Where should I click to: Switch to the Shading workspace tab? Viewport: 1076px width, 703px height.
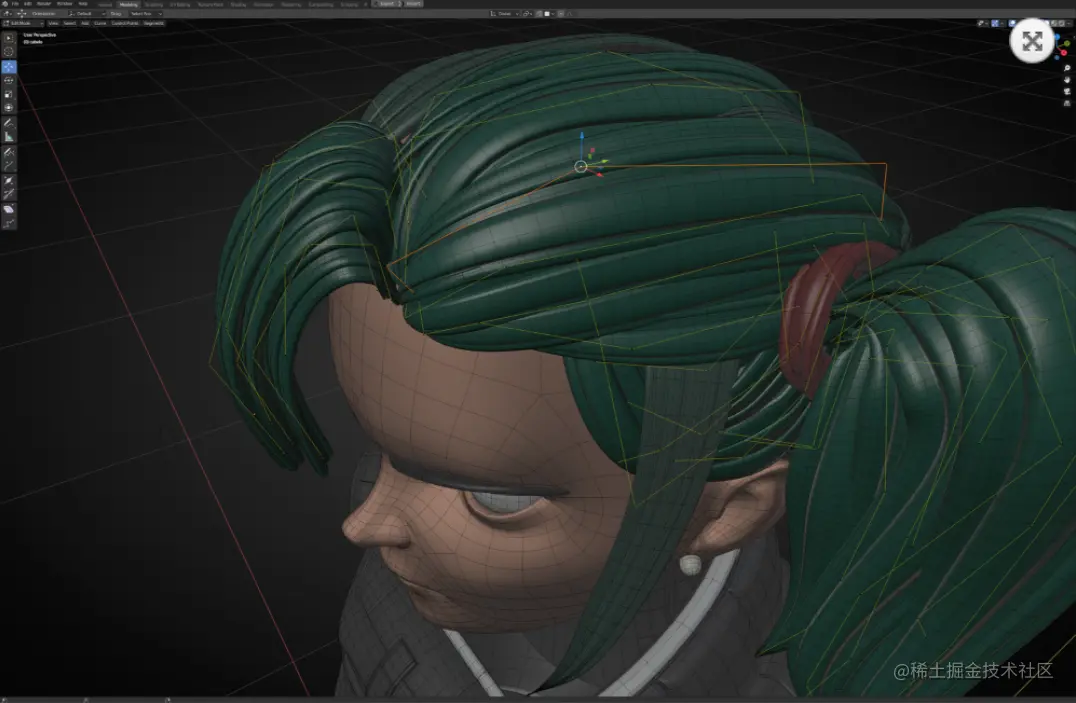pos(238,4)
